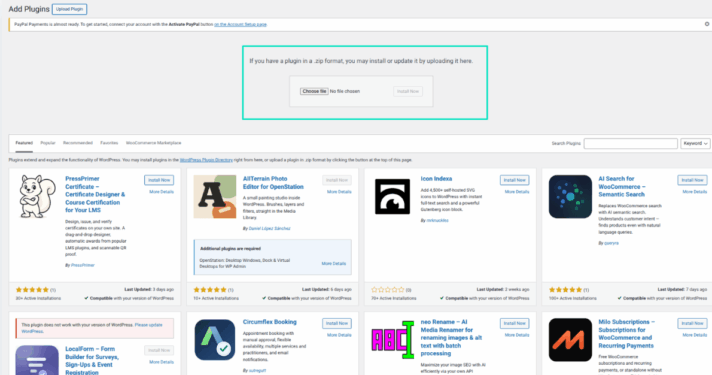Click the disabled Install Now for AllTerrain

tap(337, 180)
